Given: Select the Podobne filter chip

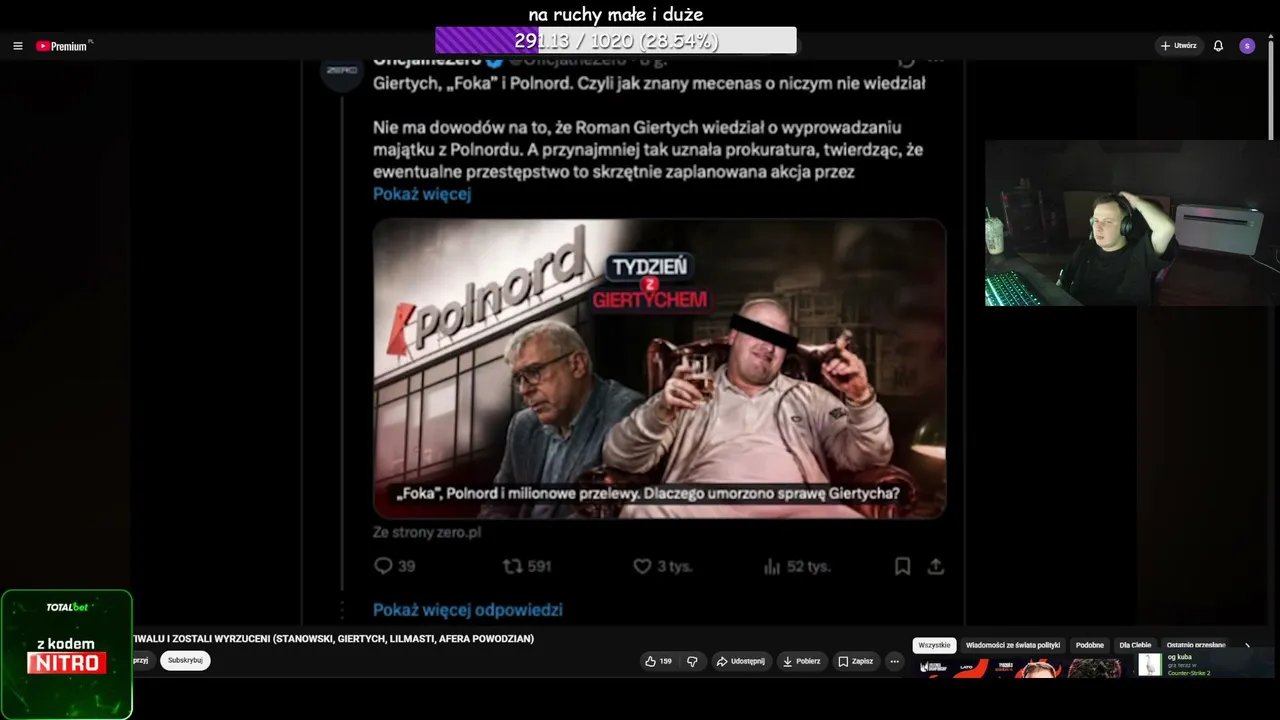Looking at the screenshot, I should point(1090,645).
